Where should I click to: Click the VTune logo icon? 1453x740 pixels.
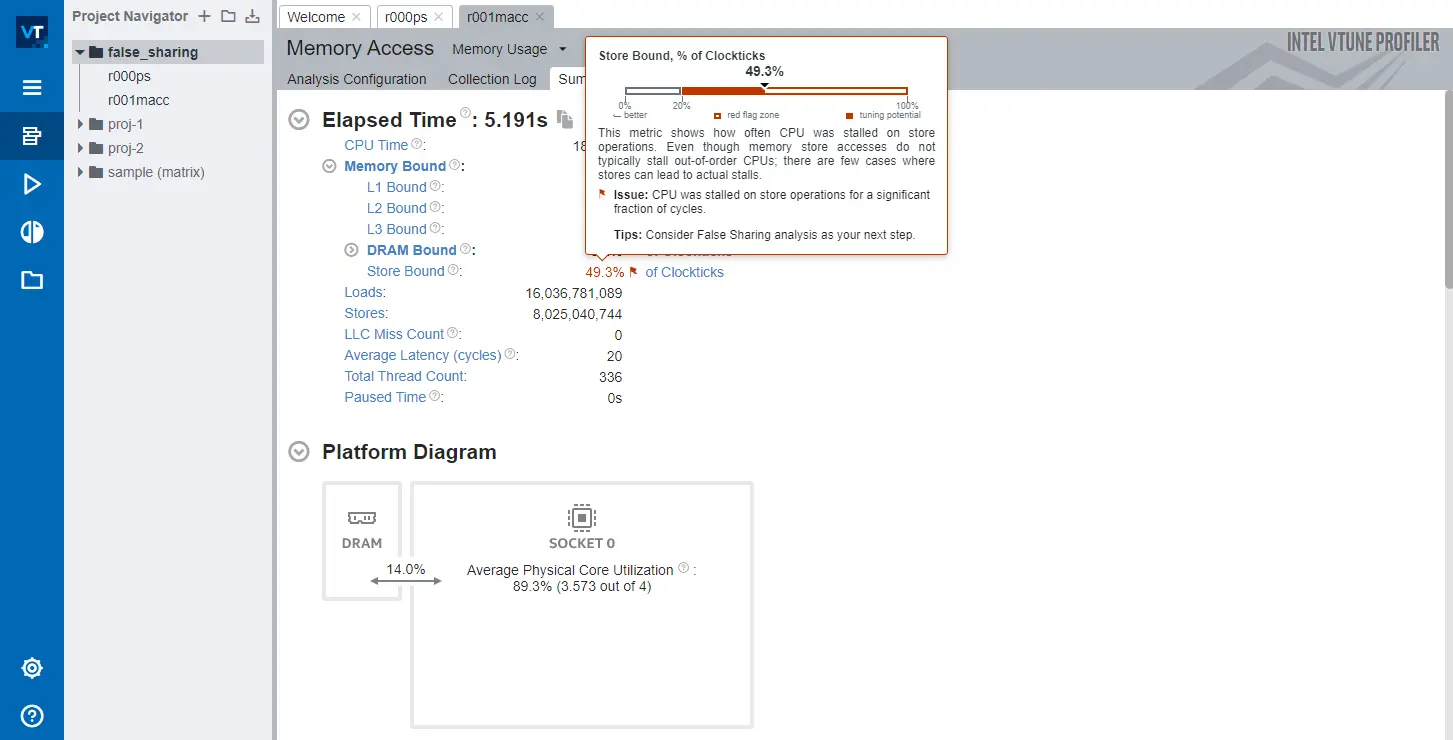tap(32, 32)
